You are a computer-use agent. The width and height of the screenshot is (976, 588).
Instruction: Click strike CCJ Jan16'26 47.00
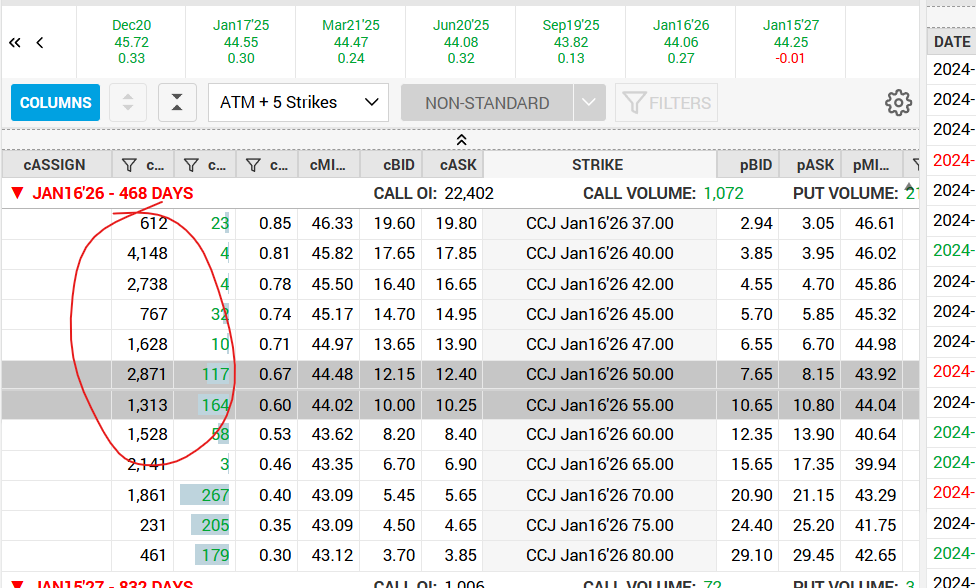(x=599, y=344)
